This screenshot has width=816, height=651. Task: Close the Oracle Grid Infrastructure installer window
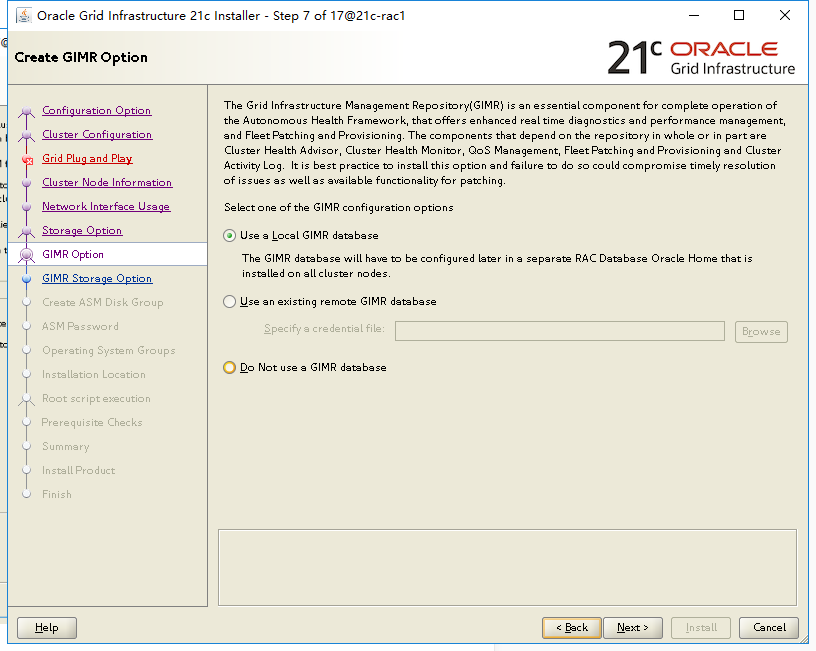click(785, 15)
